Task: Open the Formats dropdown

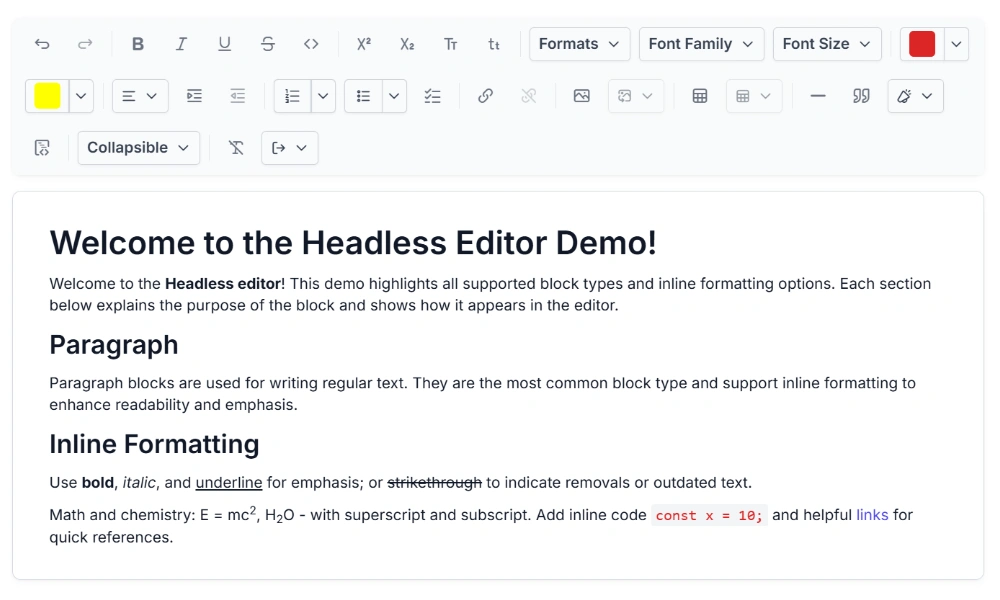Action: click(579, 44)
